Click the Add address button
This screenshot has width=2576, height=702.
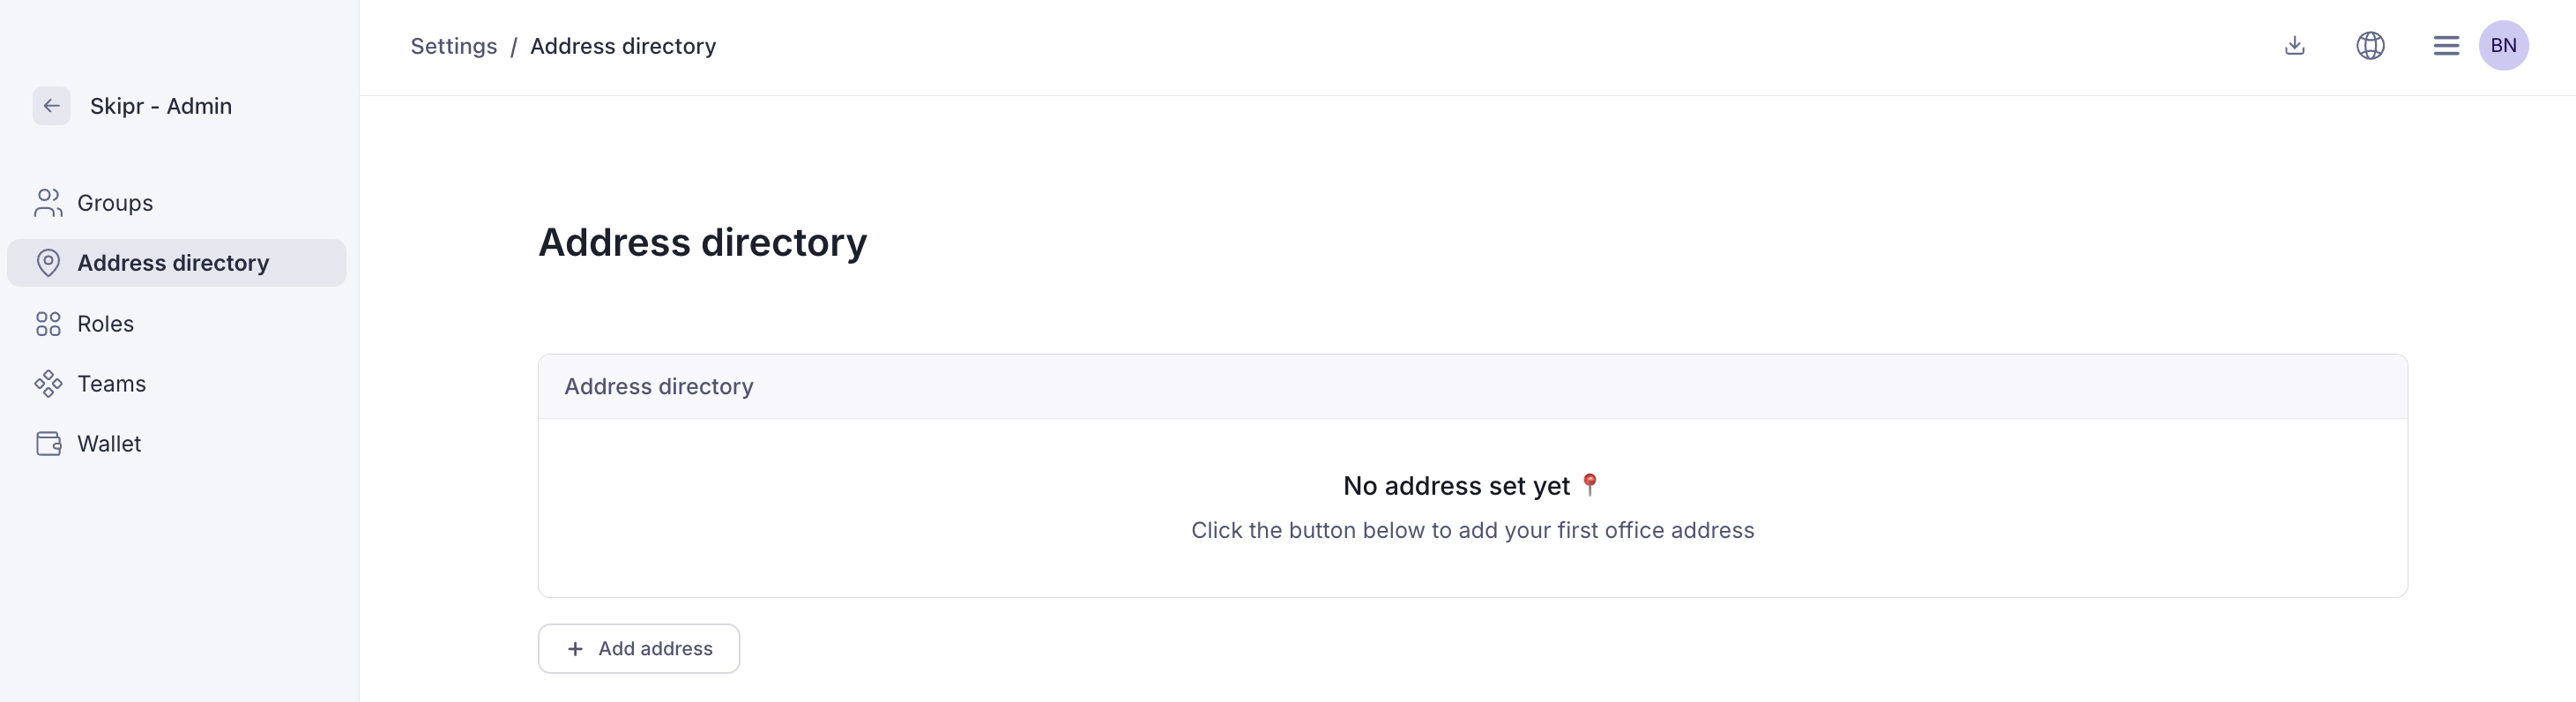pyautogui.click(x=639, y=649)
